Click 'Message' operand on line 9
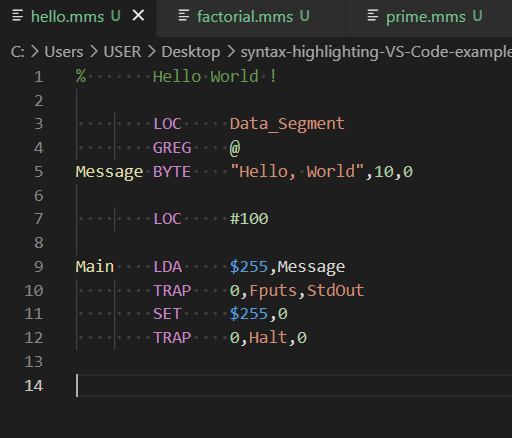Viewport: 512px width, 438px height. 311,267
